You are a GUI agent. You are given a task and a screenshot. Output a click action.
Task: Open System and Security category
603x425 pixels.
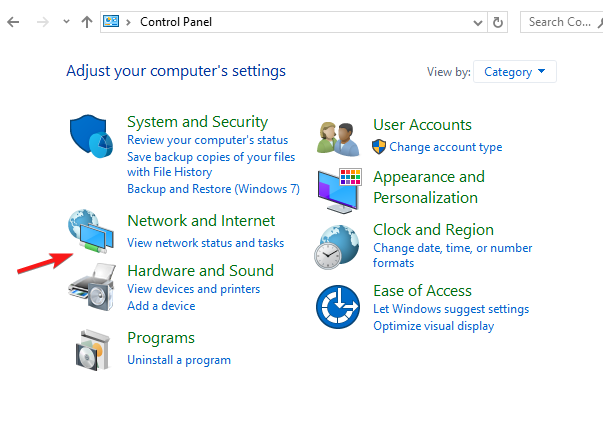click(197, 122)
